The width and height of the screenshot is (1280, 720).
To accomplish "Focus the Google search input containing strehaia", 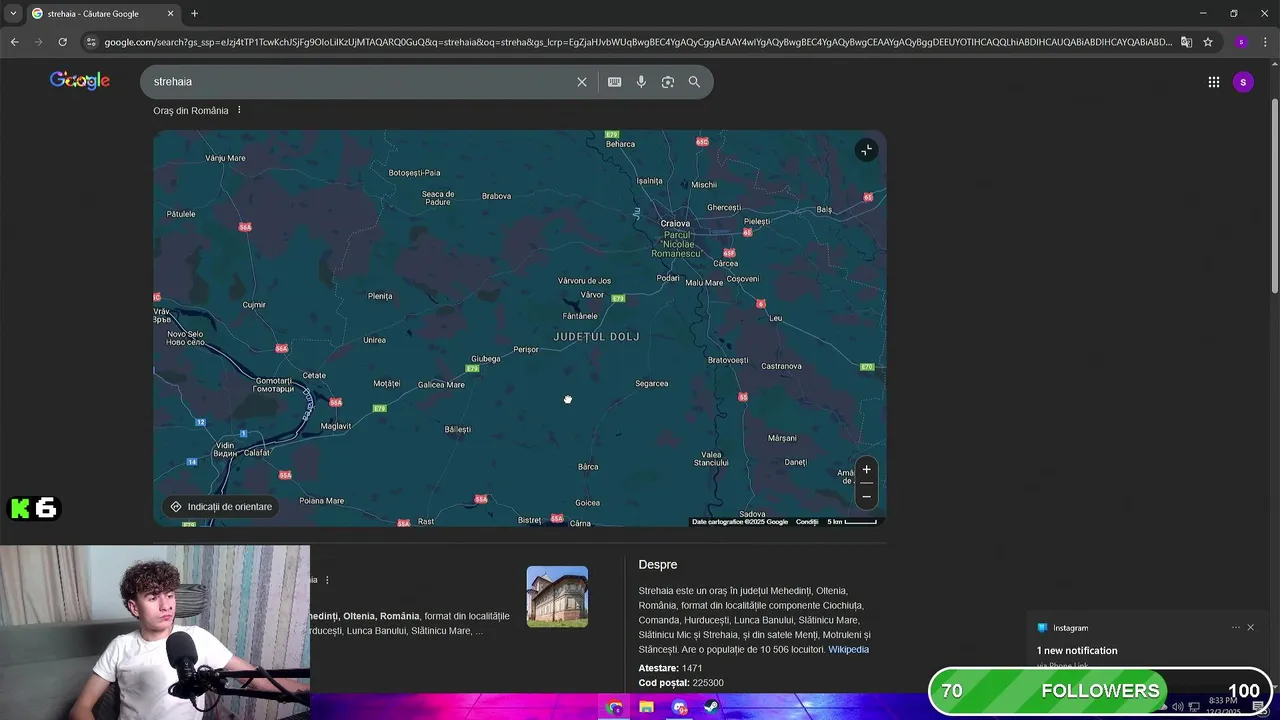I will (360, 82).
